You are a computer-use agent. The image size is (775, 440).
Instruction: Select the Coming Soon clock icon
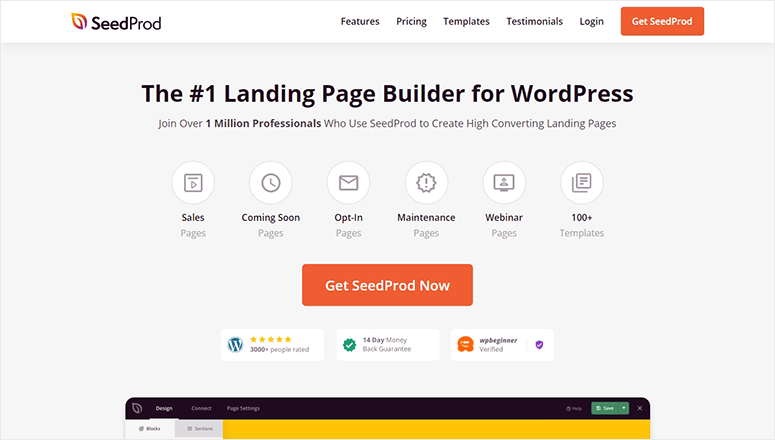coord(271,182)
